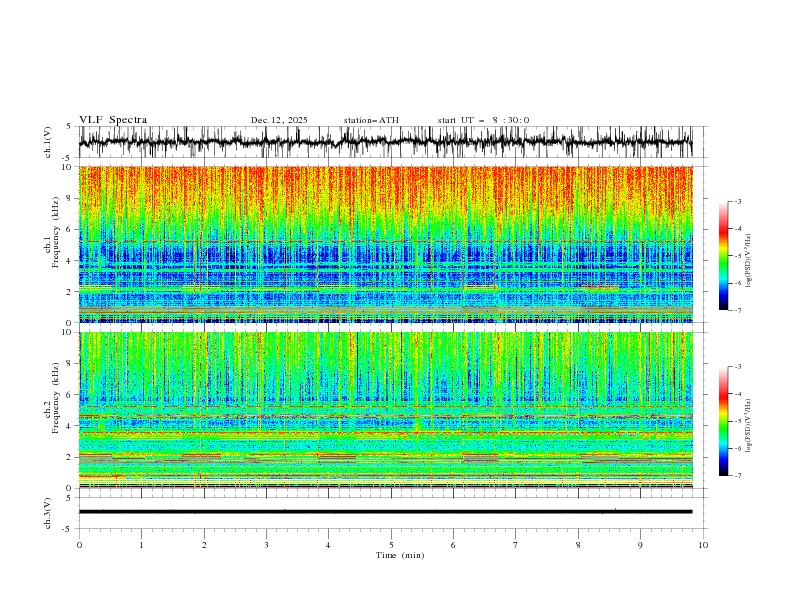Click the ch.2 spectrogram color bar

coord(724,421)
